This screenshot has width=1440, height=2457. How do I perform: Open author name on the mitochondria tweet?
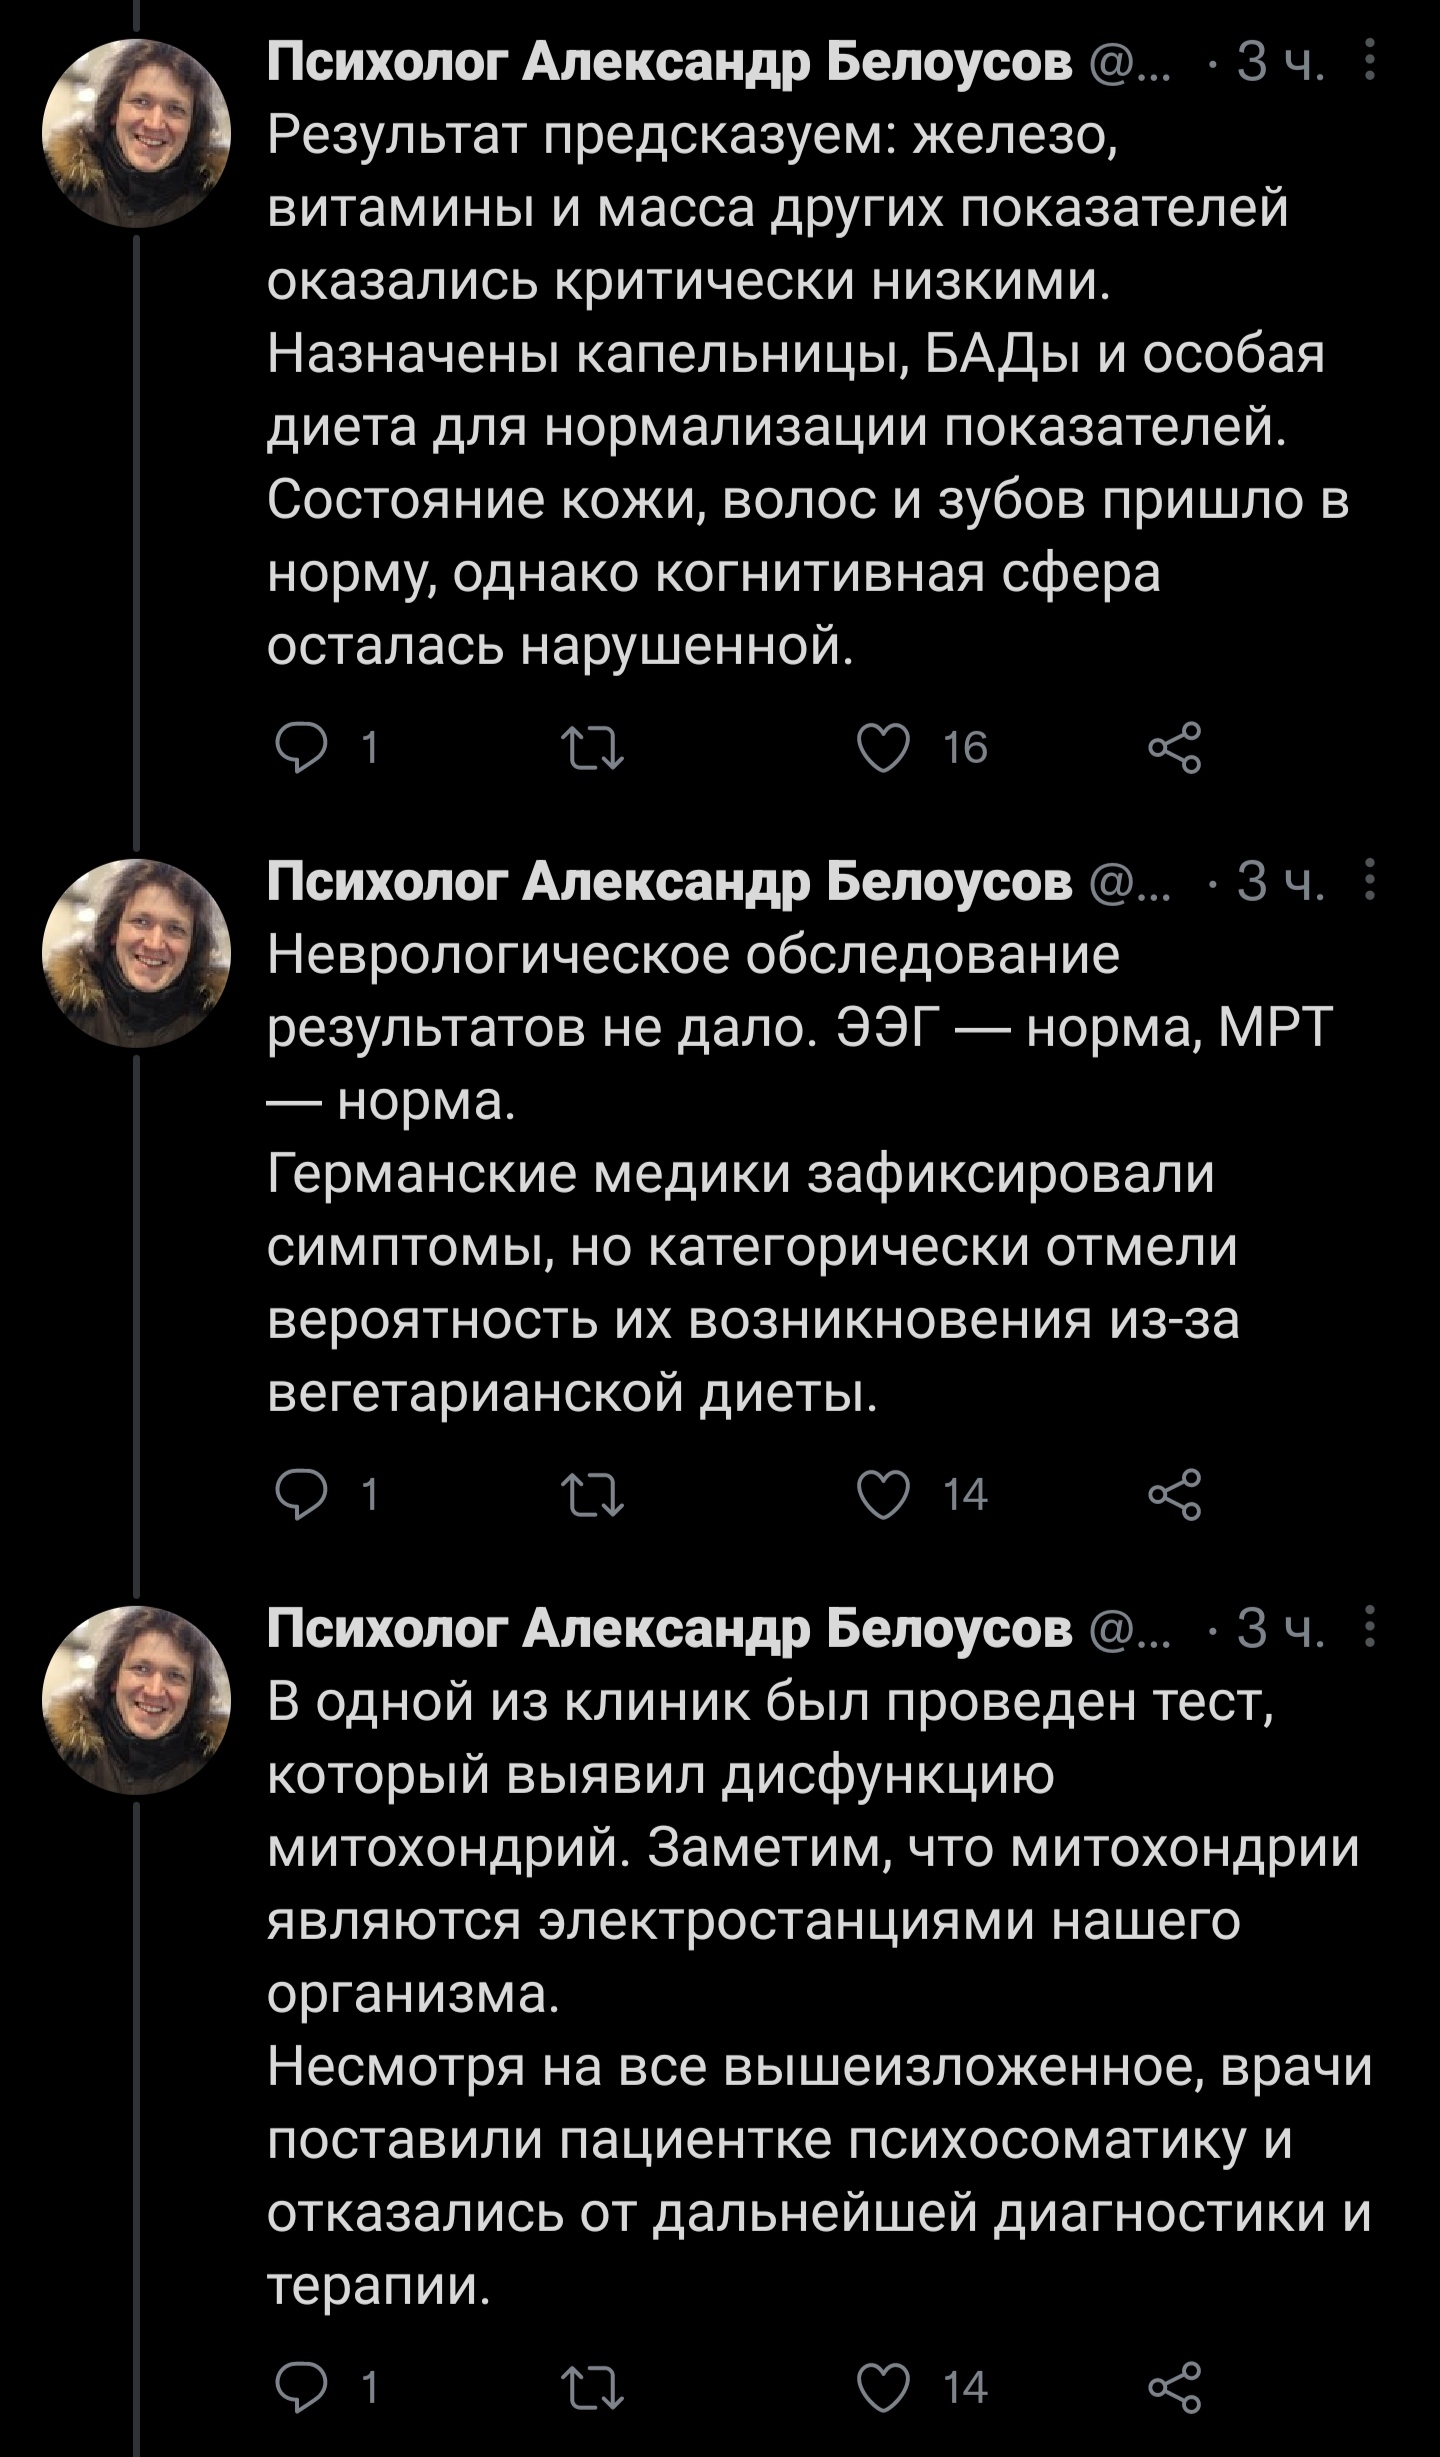coord(669,1629)
